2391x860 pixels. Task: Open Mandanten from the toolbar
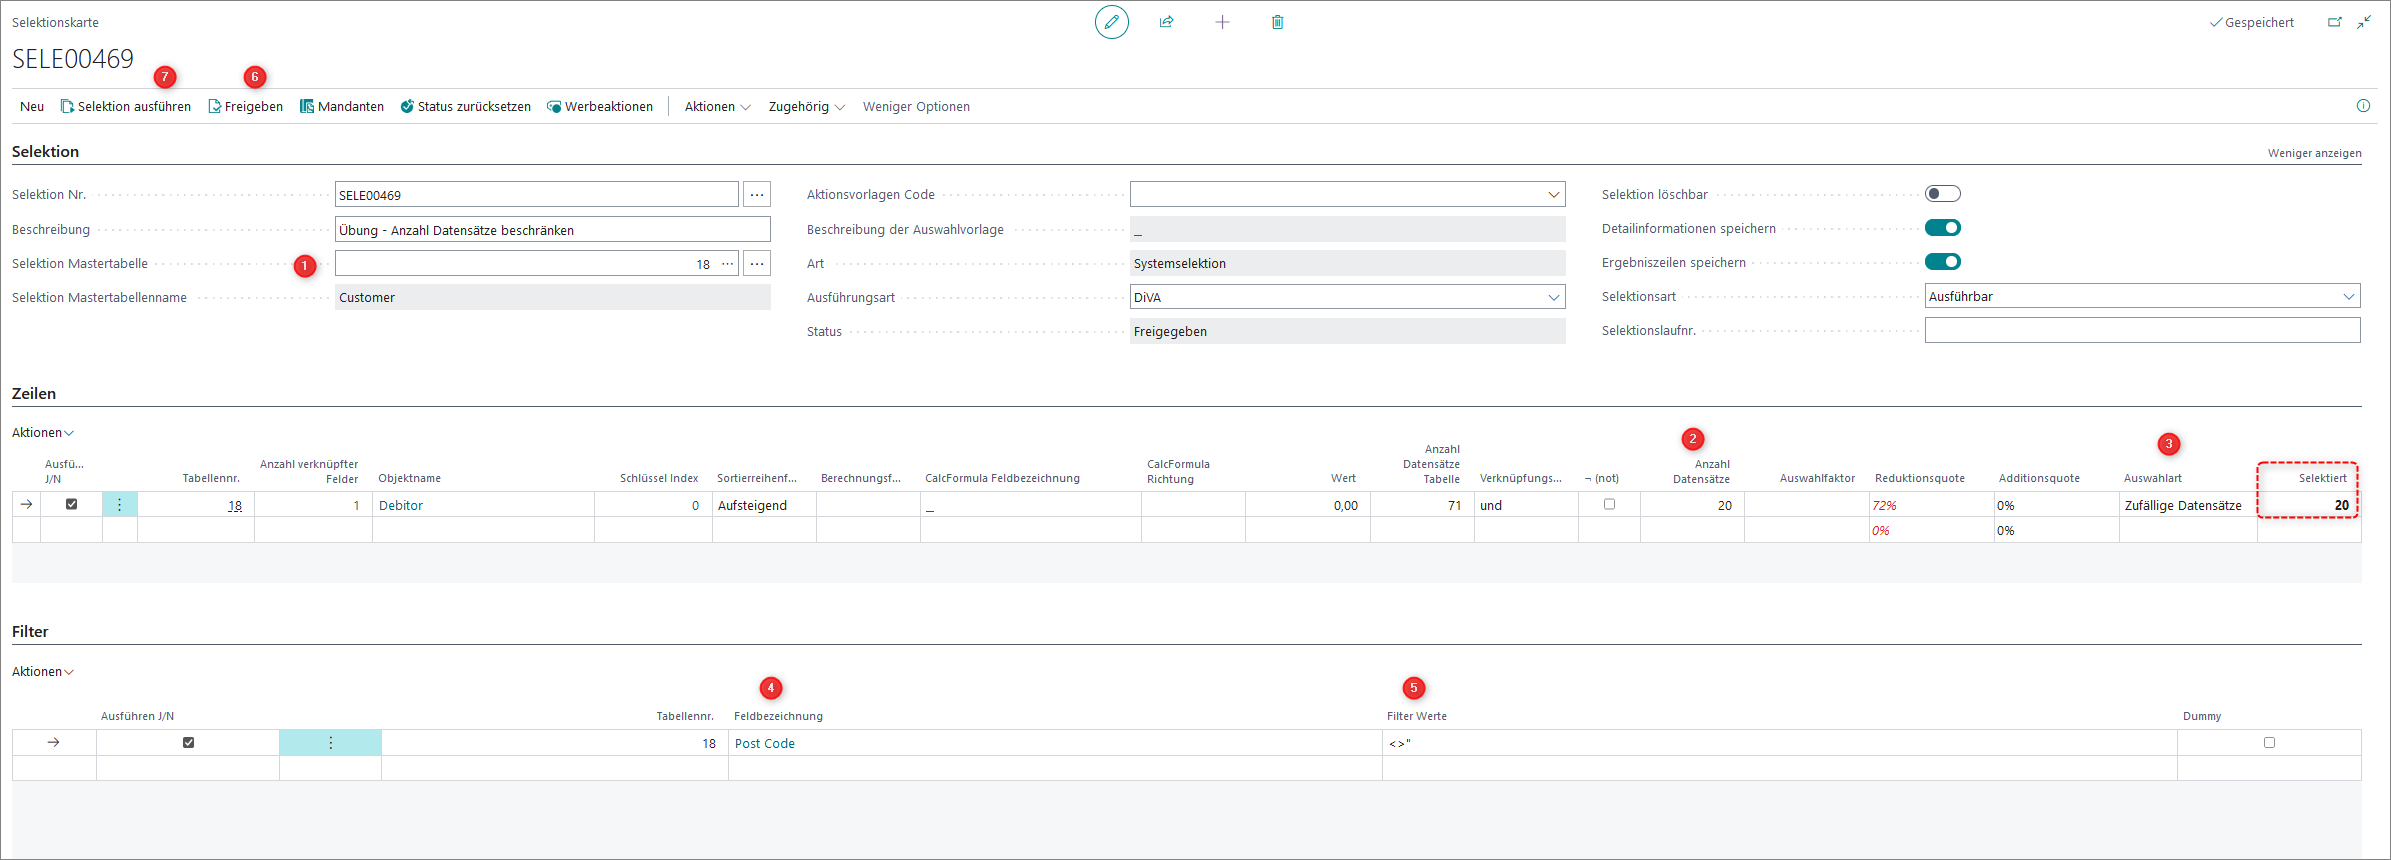(x=342, y=106)
